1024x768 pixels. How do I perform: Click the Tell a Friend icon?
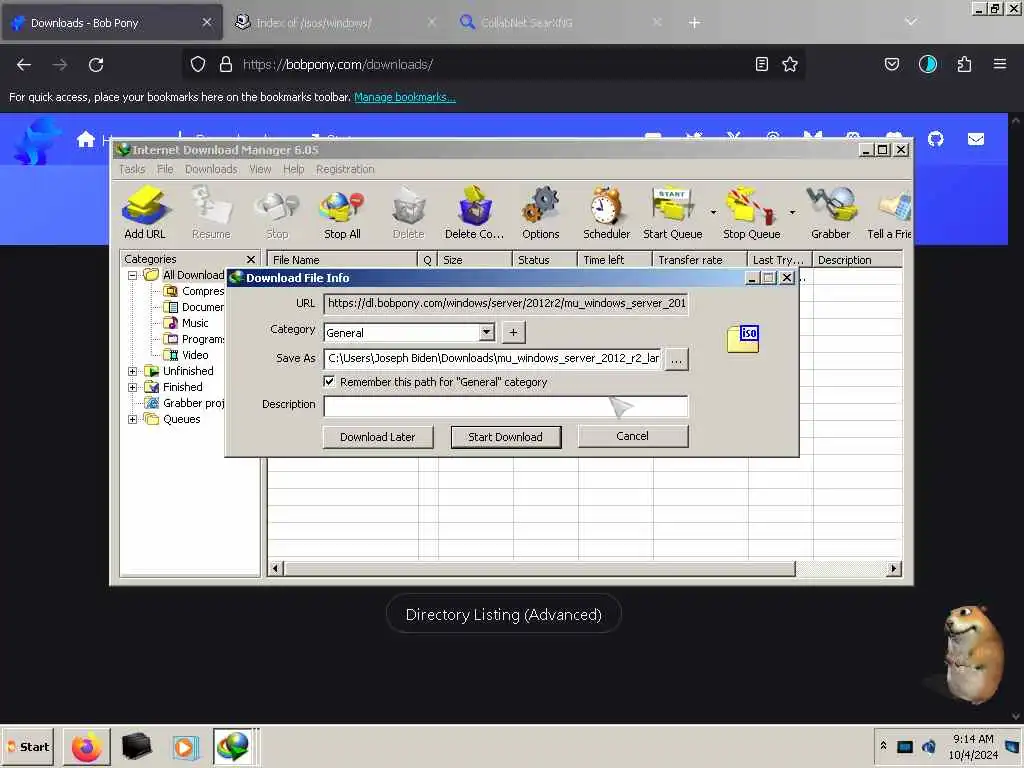(x=889, y=212)
